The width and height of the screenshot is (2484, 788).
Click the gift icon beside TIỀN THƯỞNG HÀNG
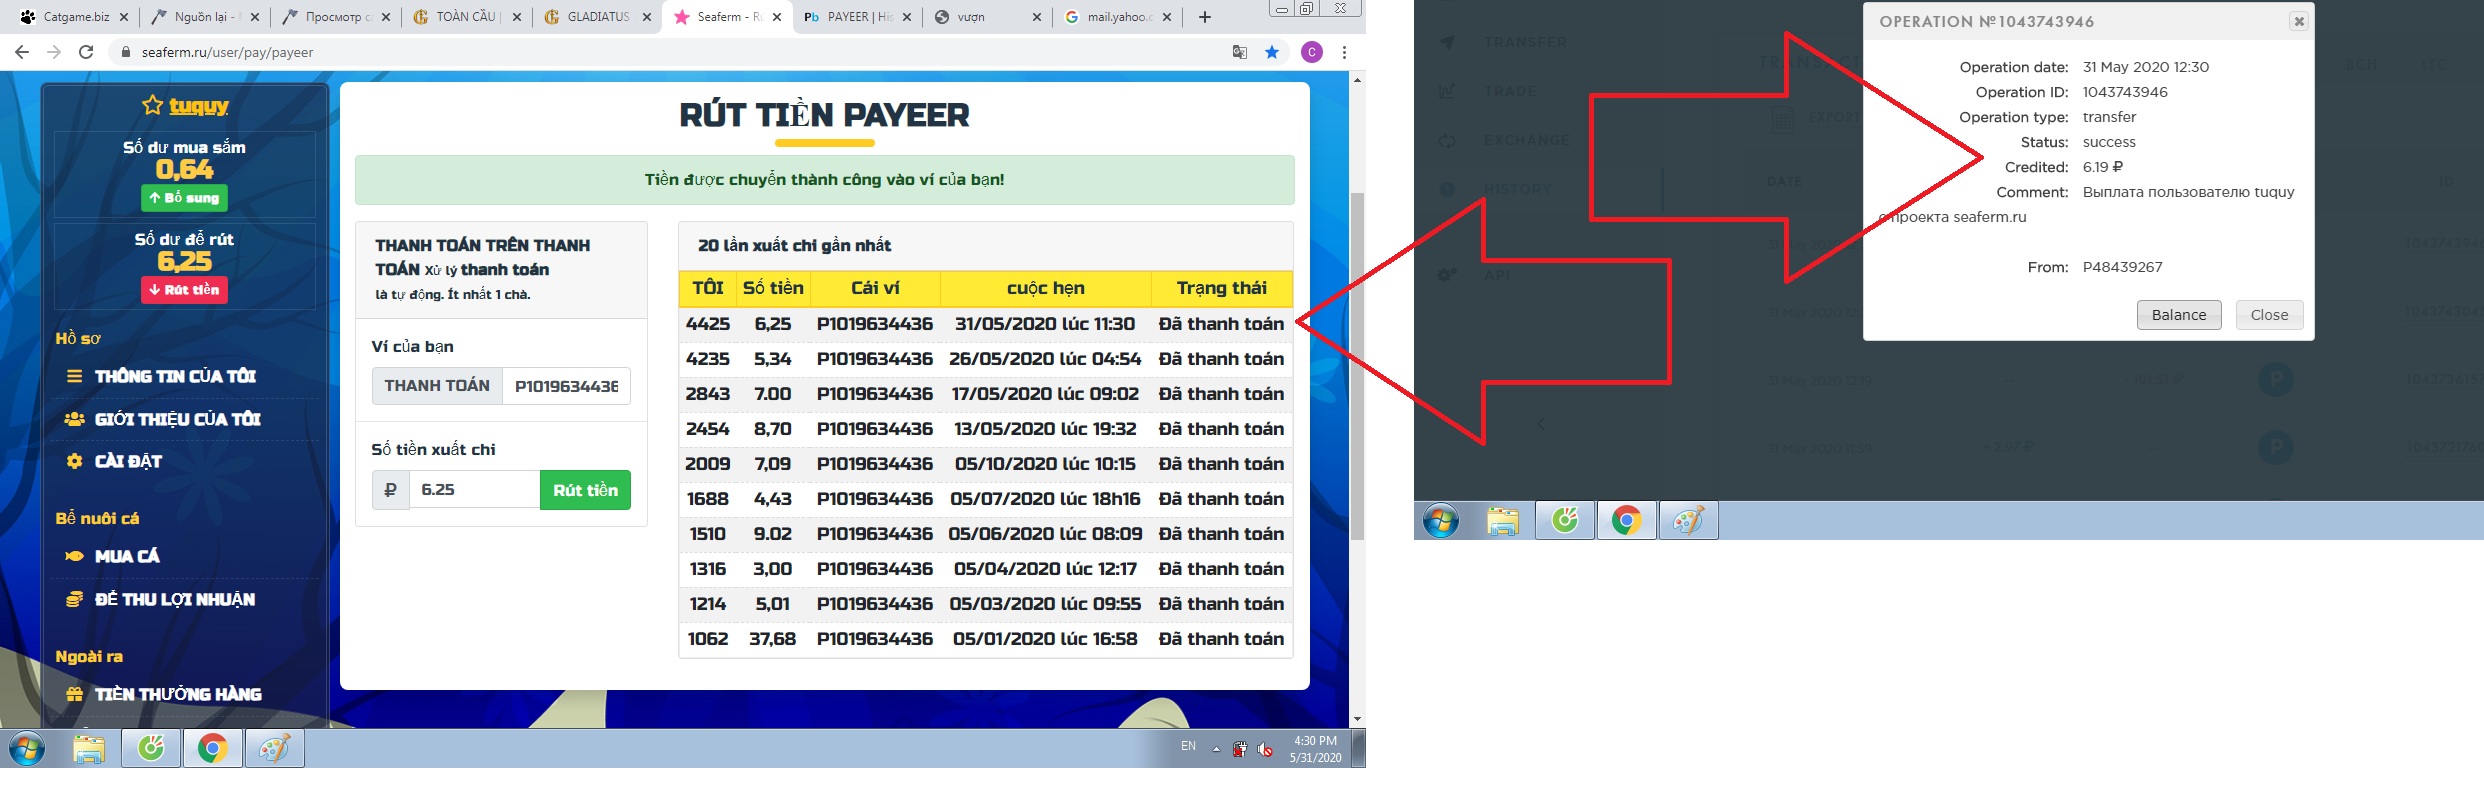pyautogui.click(x=74, y=694)
